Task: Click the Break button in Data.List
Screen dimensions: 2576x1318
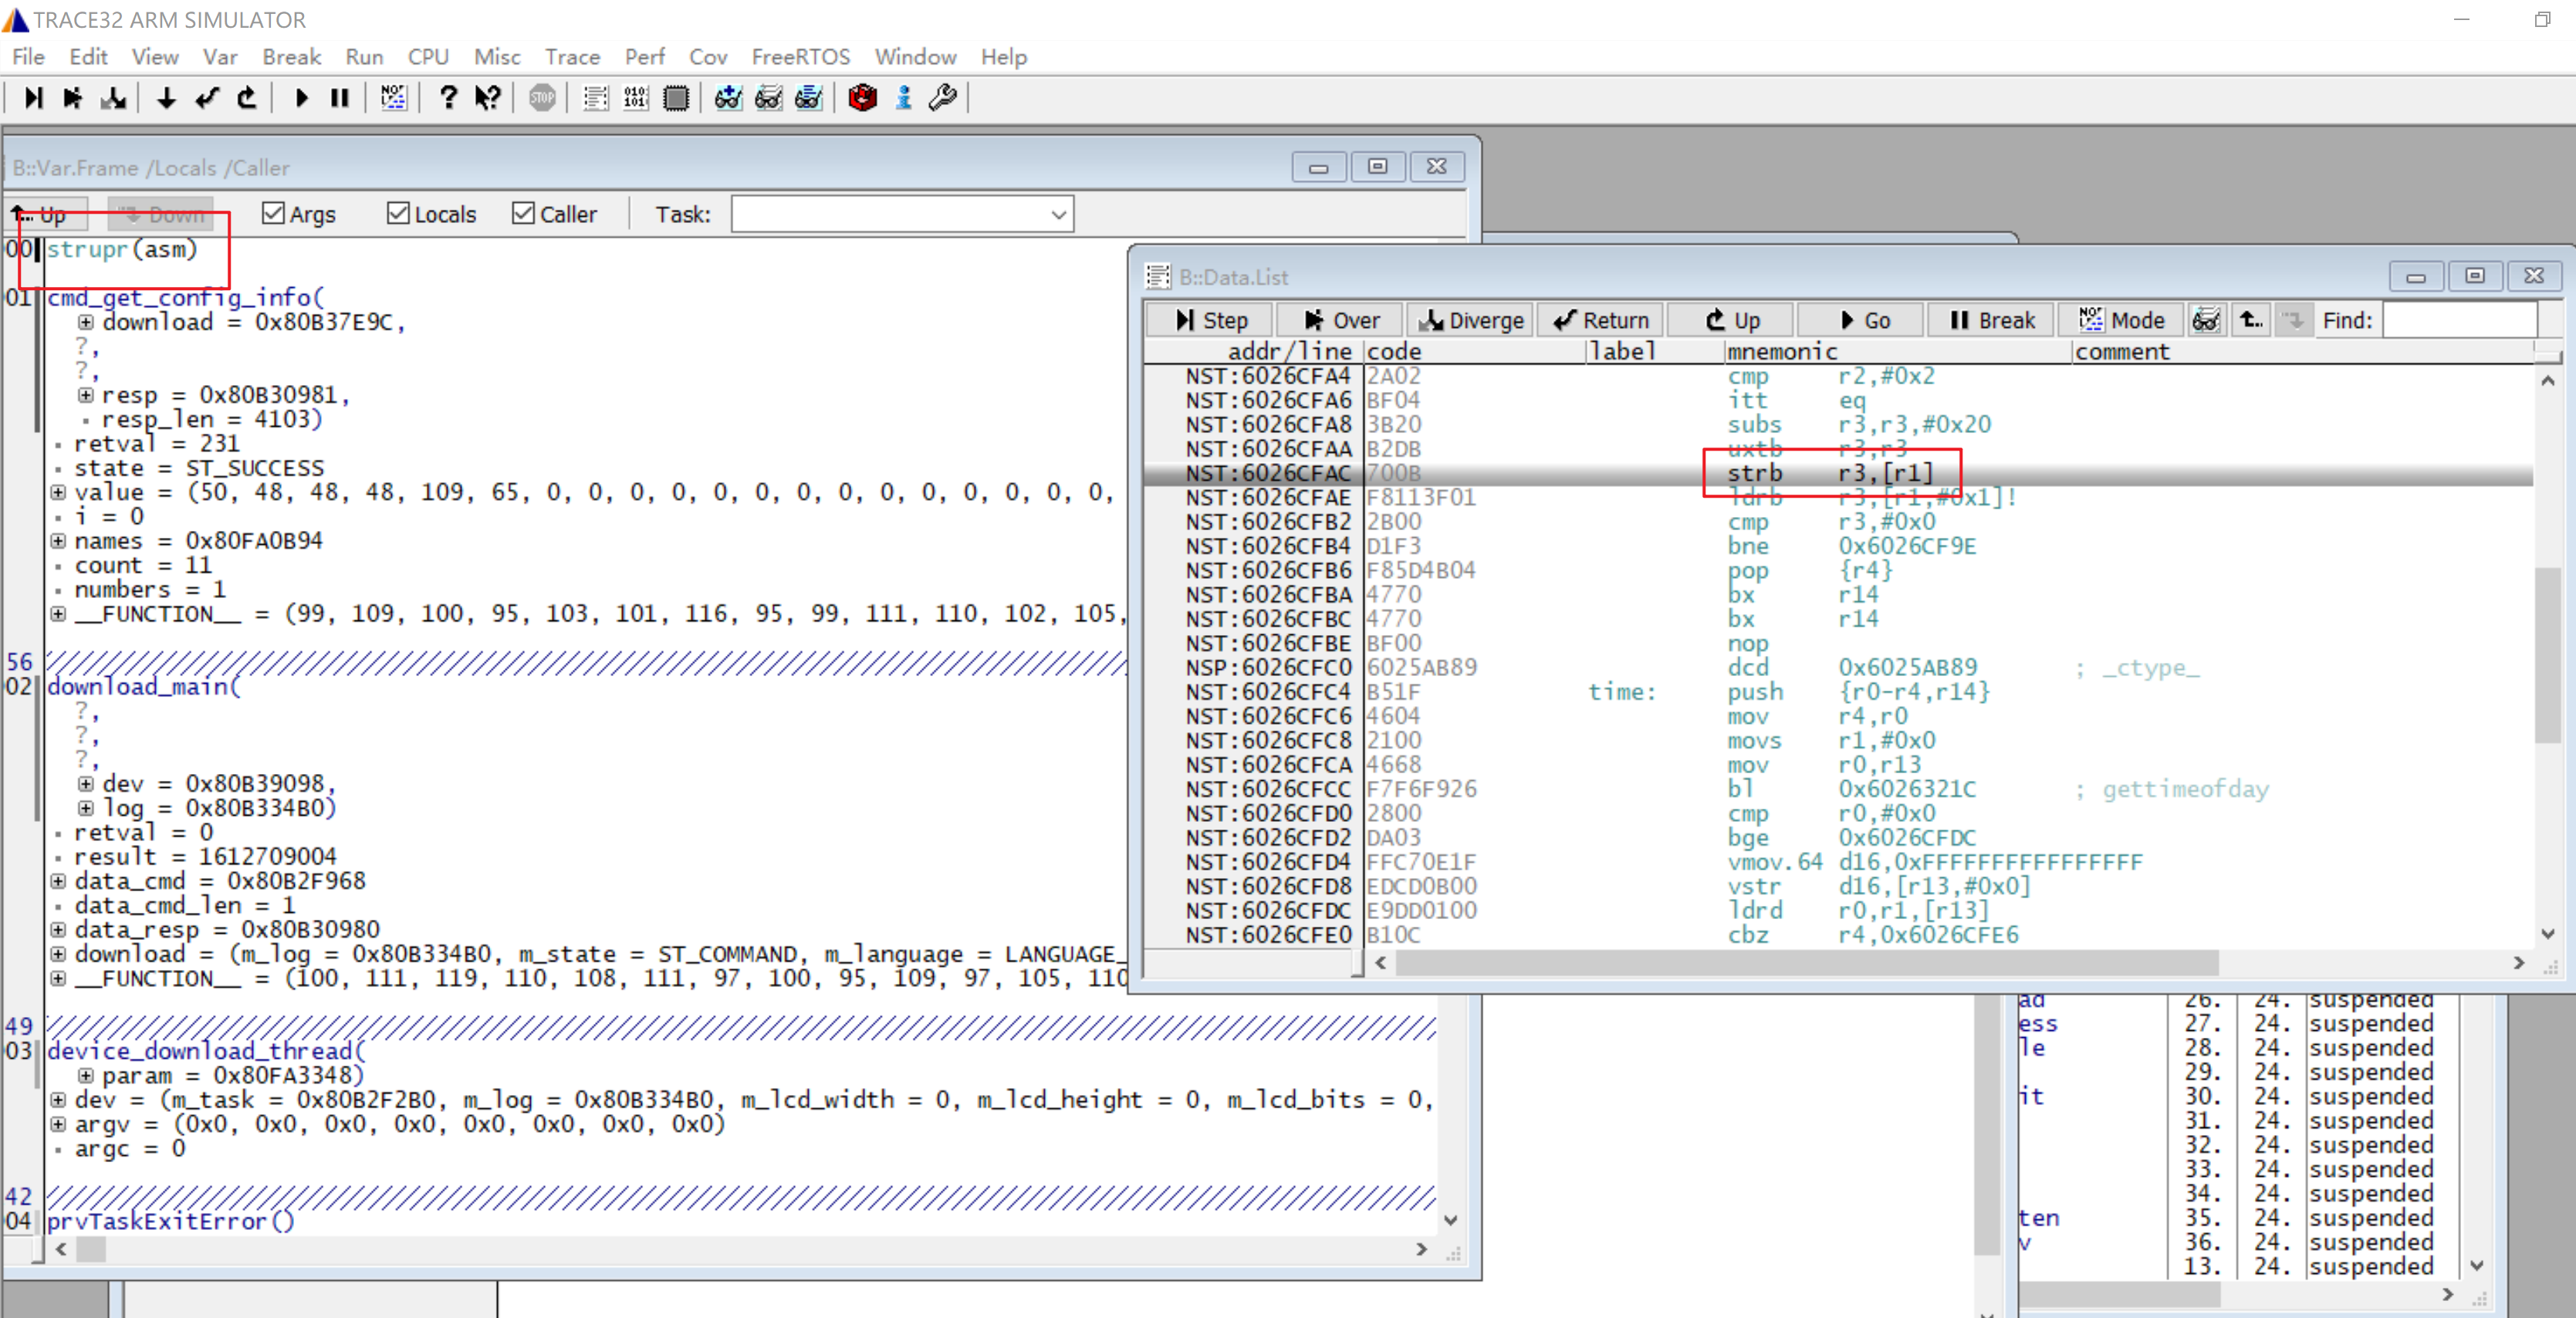Action: tap(1991, 320)
